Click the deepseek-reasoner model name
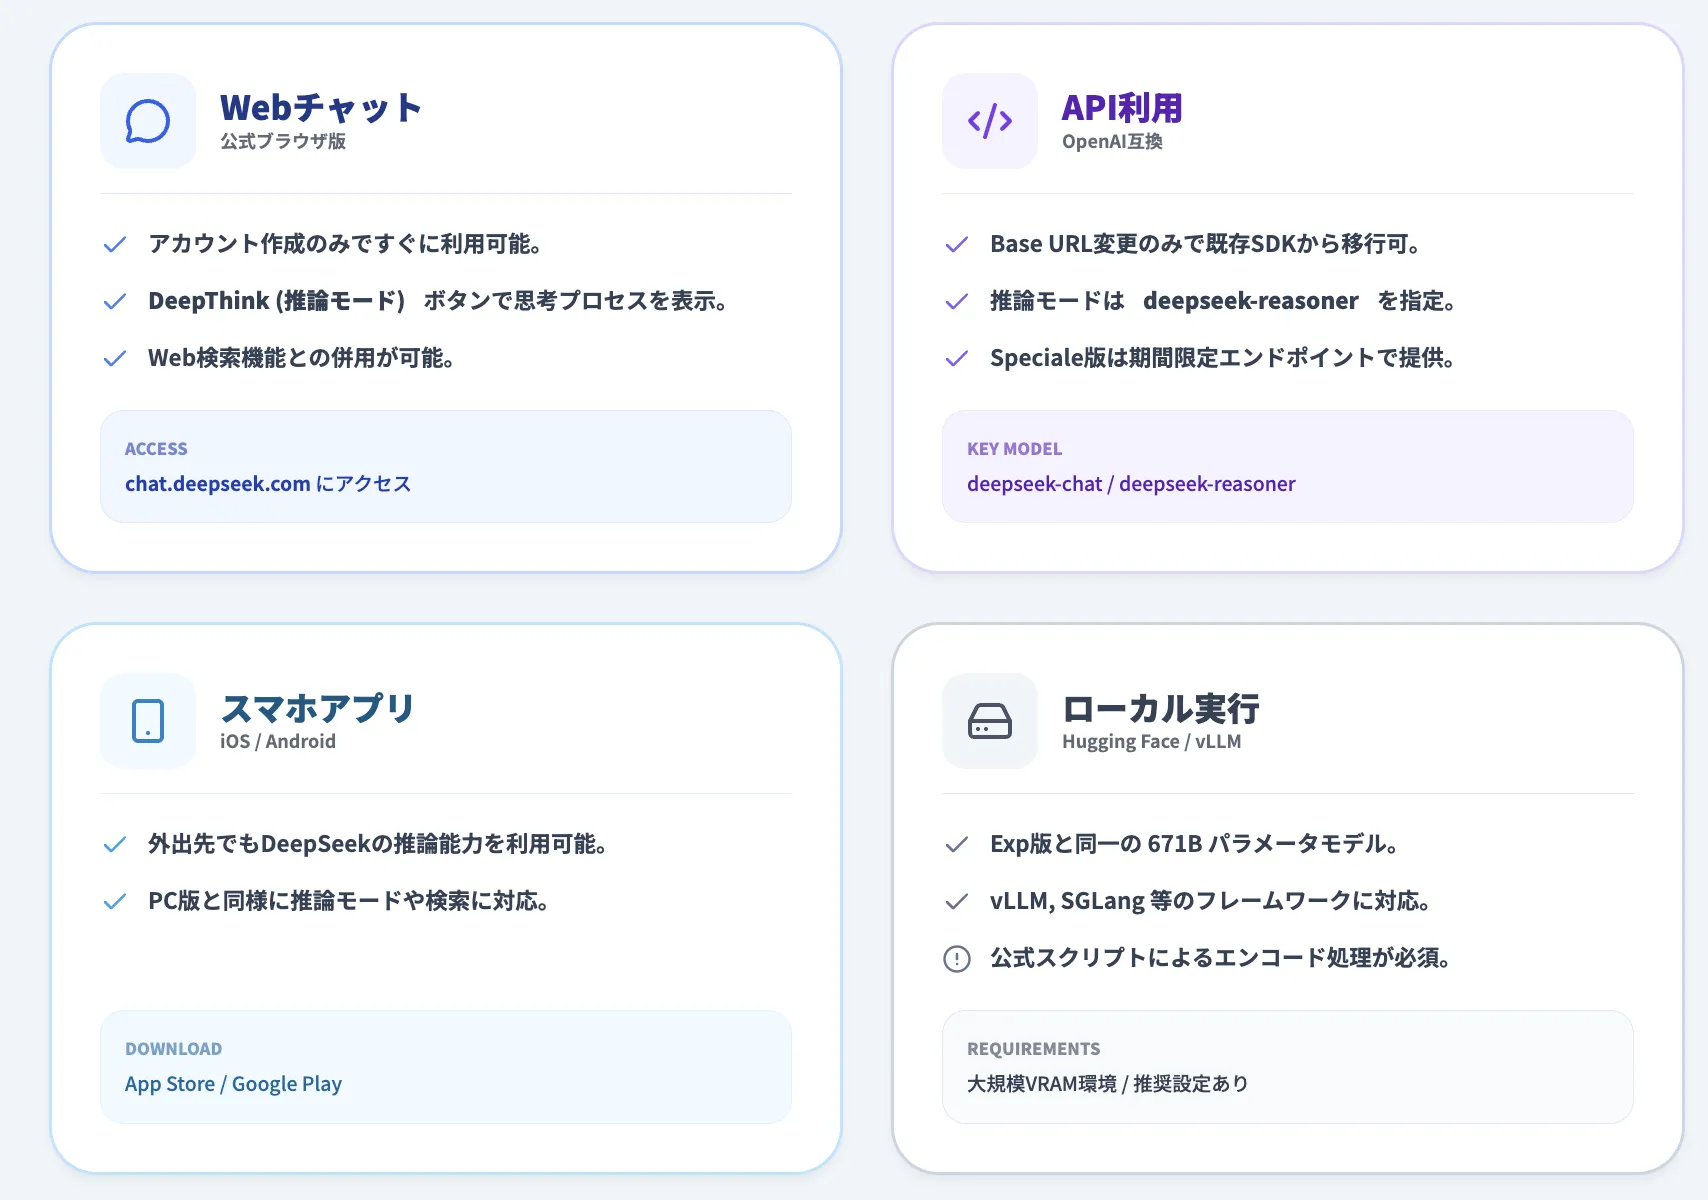 [x=1251, y=300]
